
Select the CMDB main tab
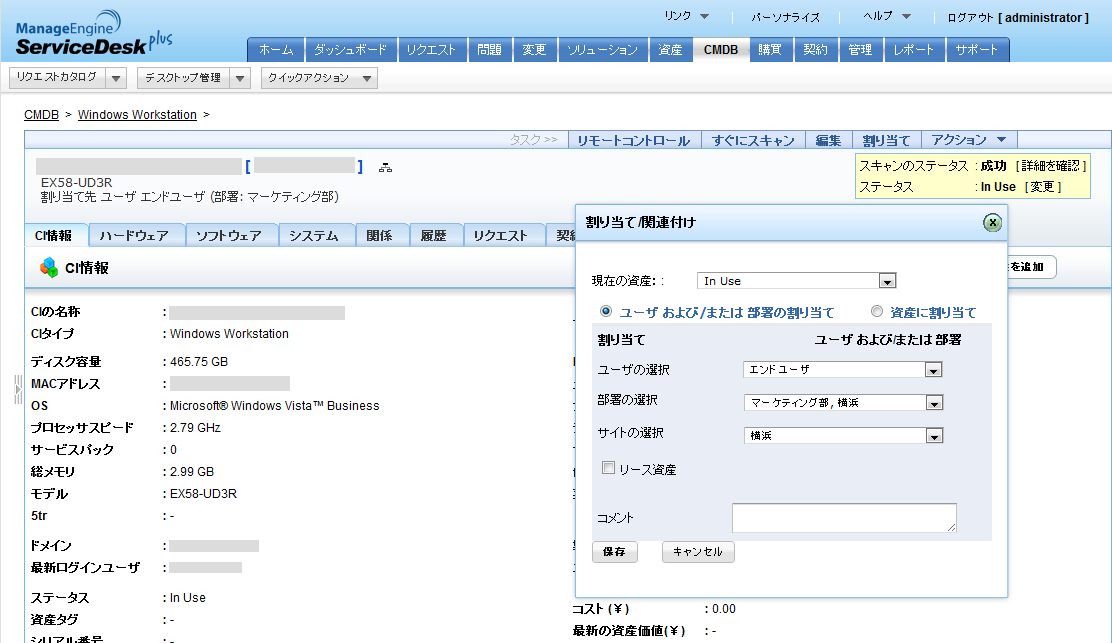tap(721, 50)
